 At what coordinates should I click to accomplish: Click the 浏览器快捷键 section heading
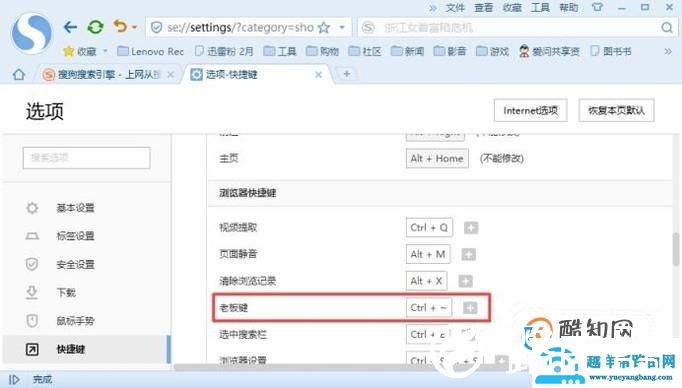click(x=247, y=193)
